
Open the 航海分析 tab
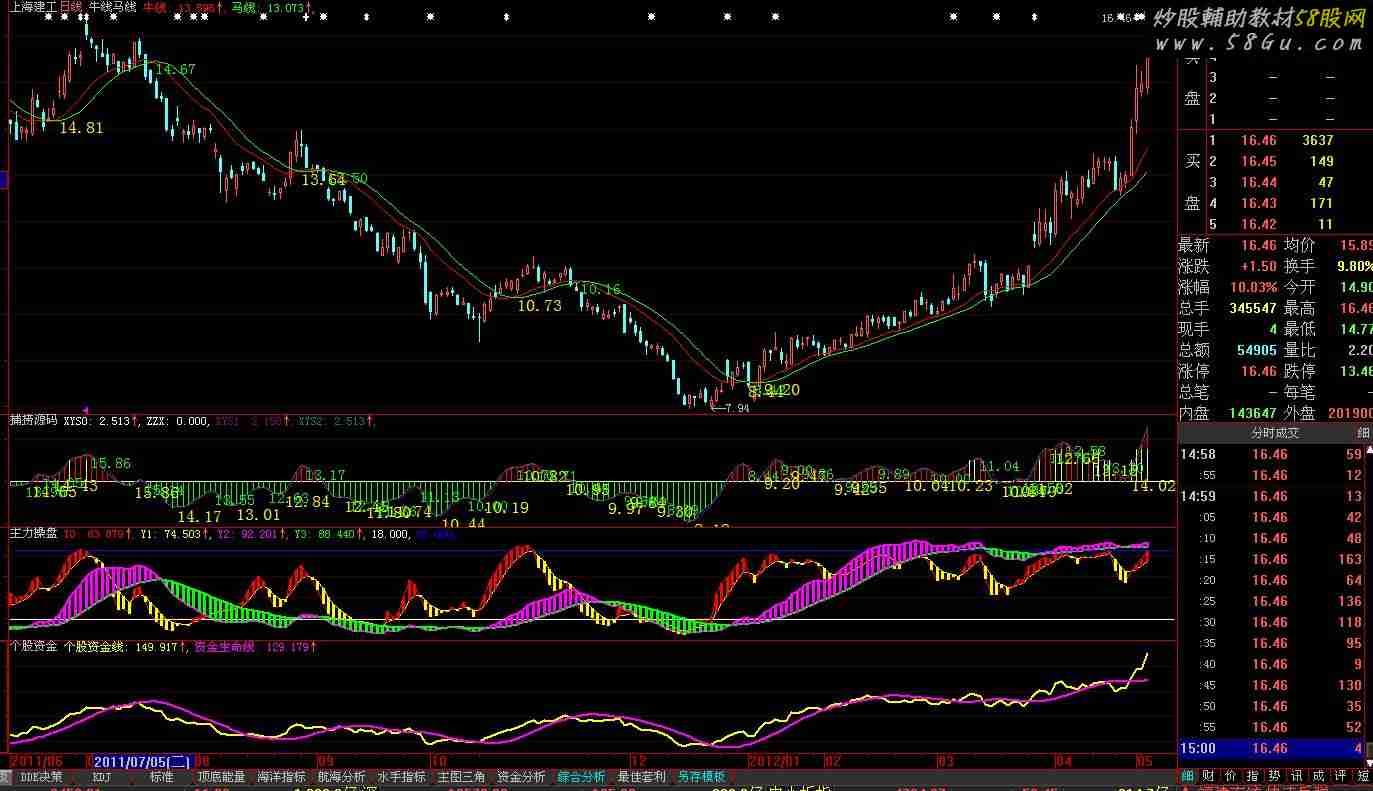[341, 776]
